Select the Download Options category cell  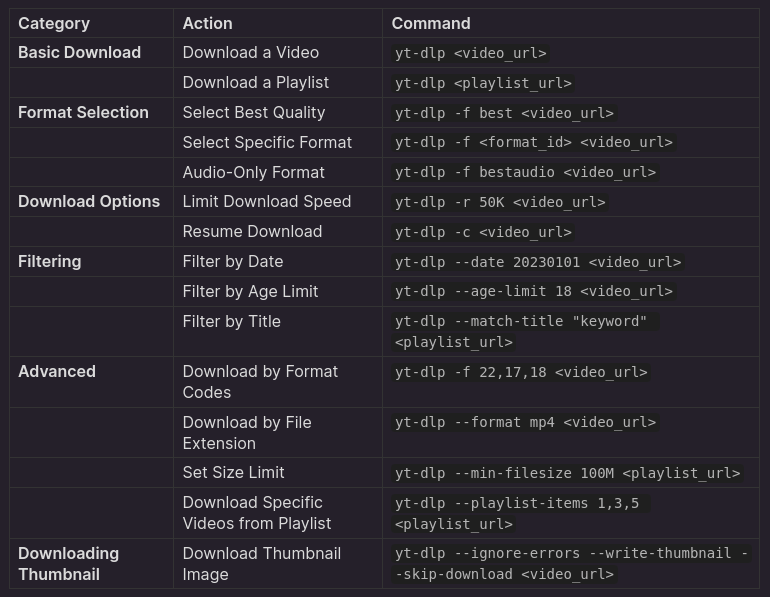pyautogui.click(x=89, y=201)
